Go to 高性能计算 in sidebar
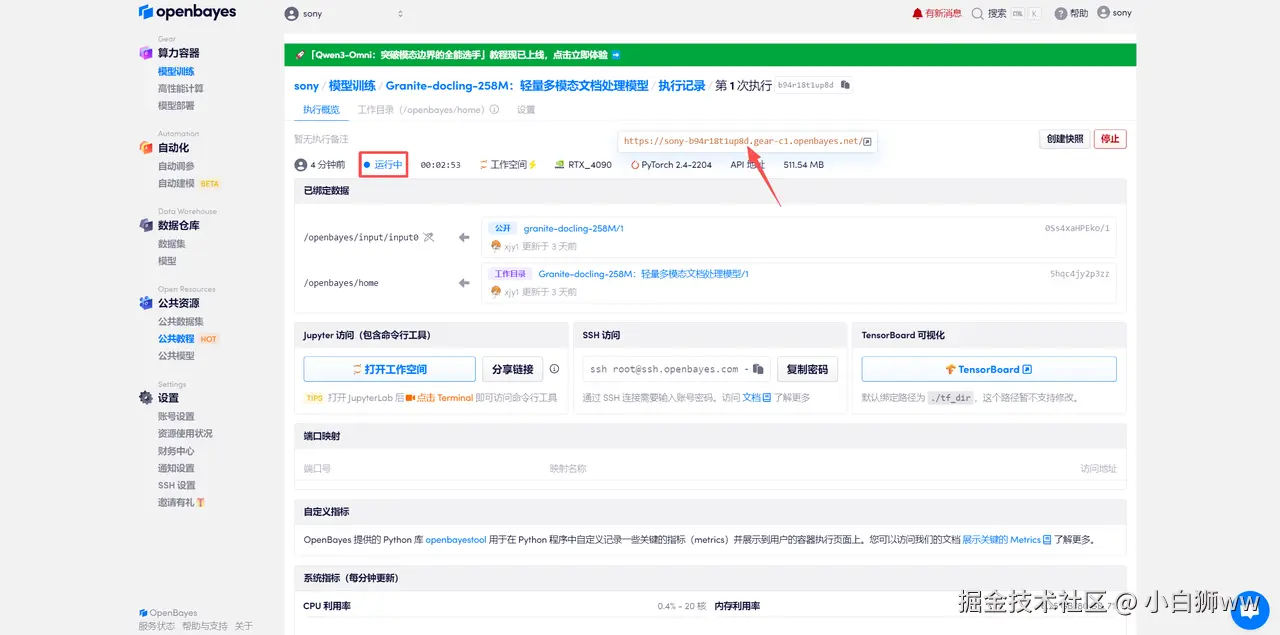 coord(181,89)
